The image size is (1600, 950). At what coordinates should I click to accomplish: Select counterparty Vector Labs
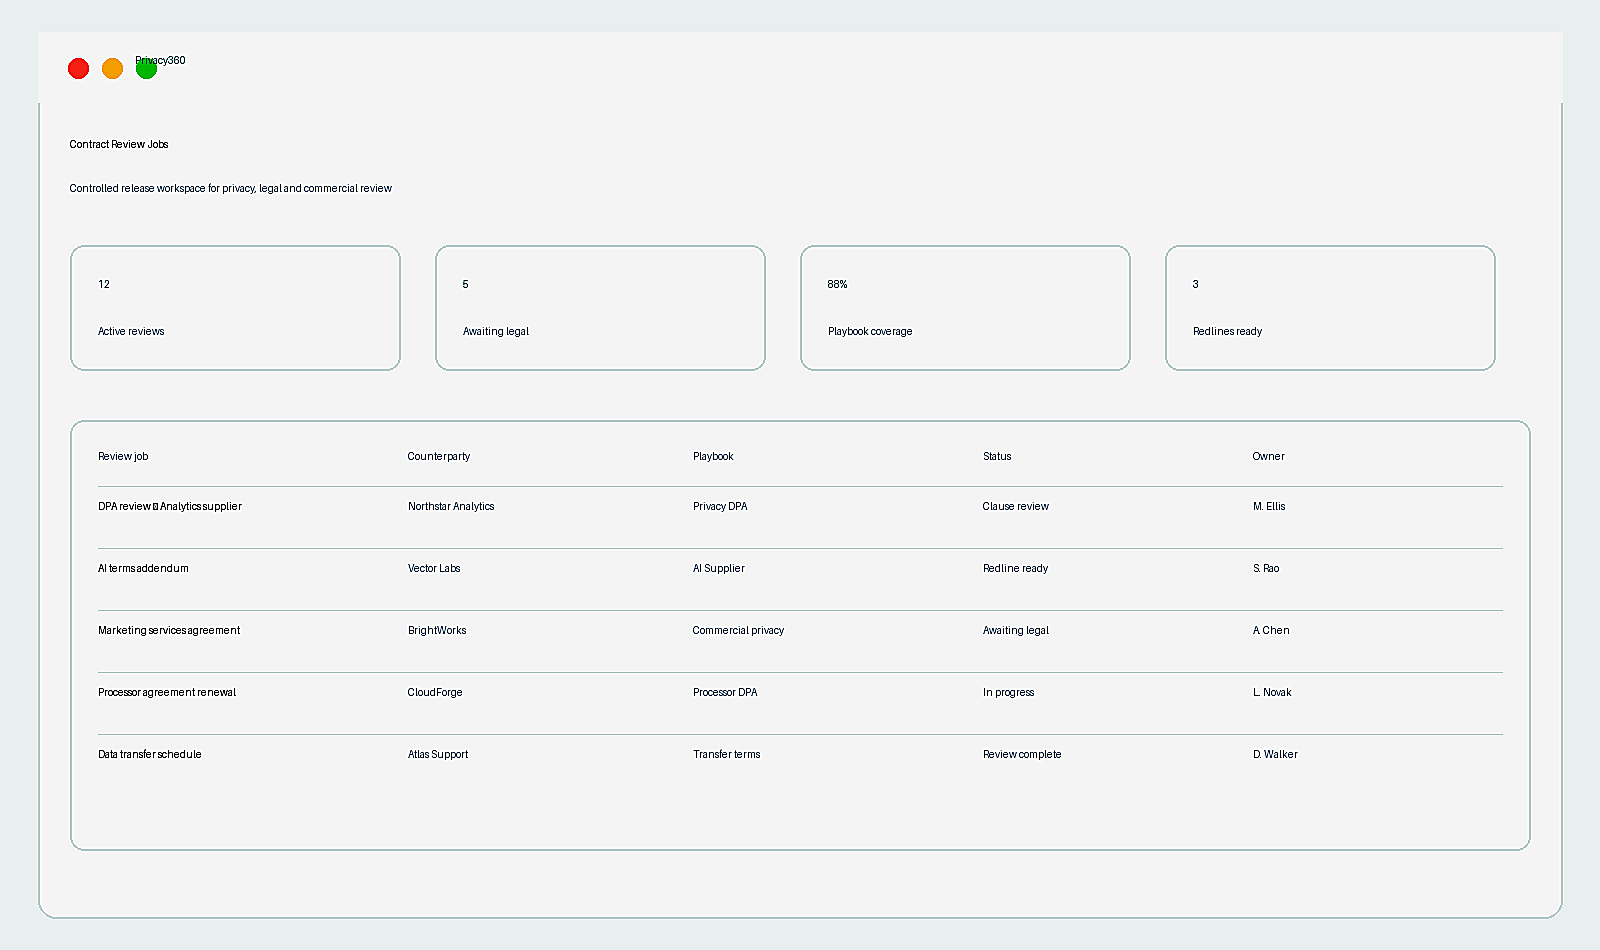(x=434, y=568)
